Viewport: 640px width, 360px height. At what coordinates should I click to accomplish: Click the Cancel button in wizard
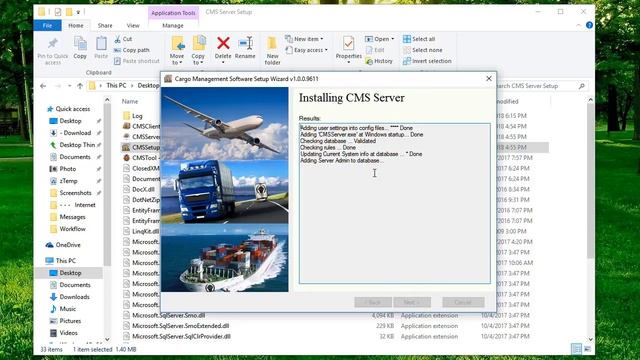tap(463, 302)
